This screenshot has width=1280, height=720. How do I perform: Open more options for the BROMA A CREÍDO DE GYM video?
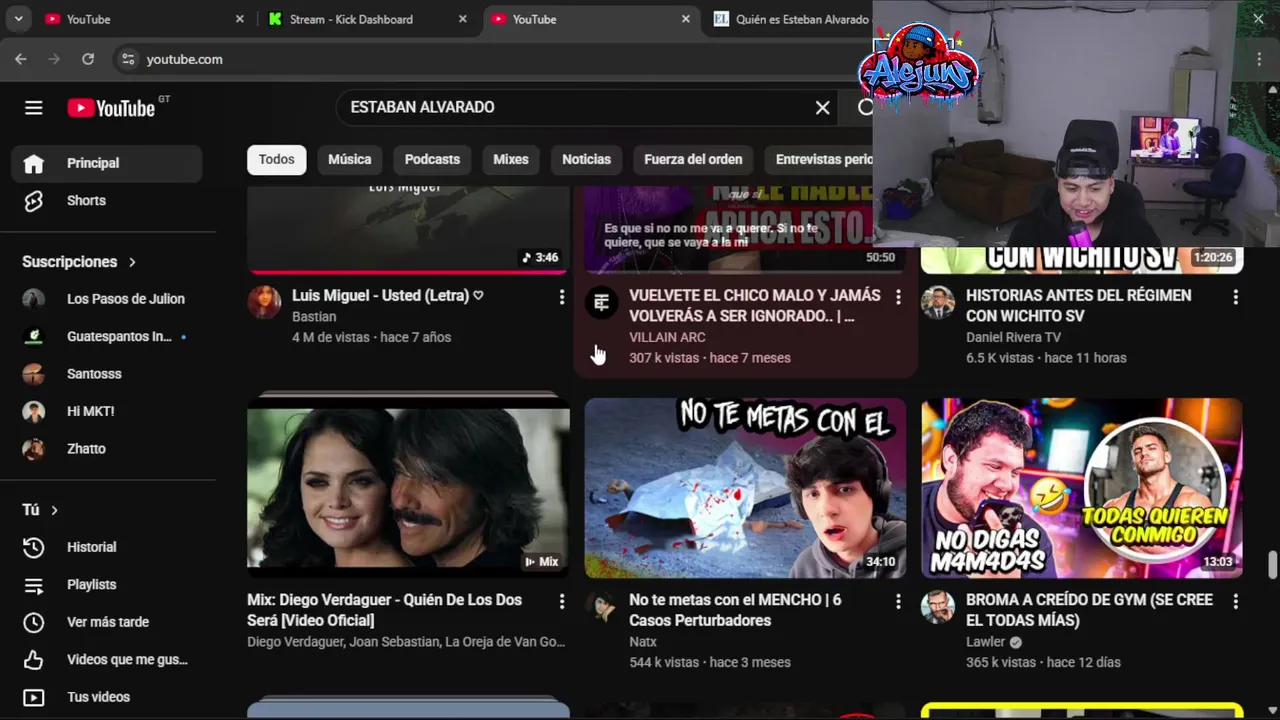[1235, 601]
